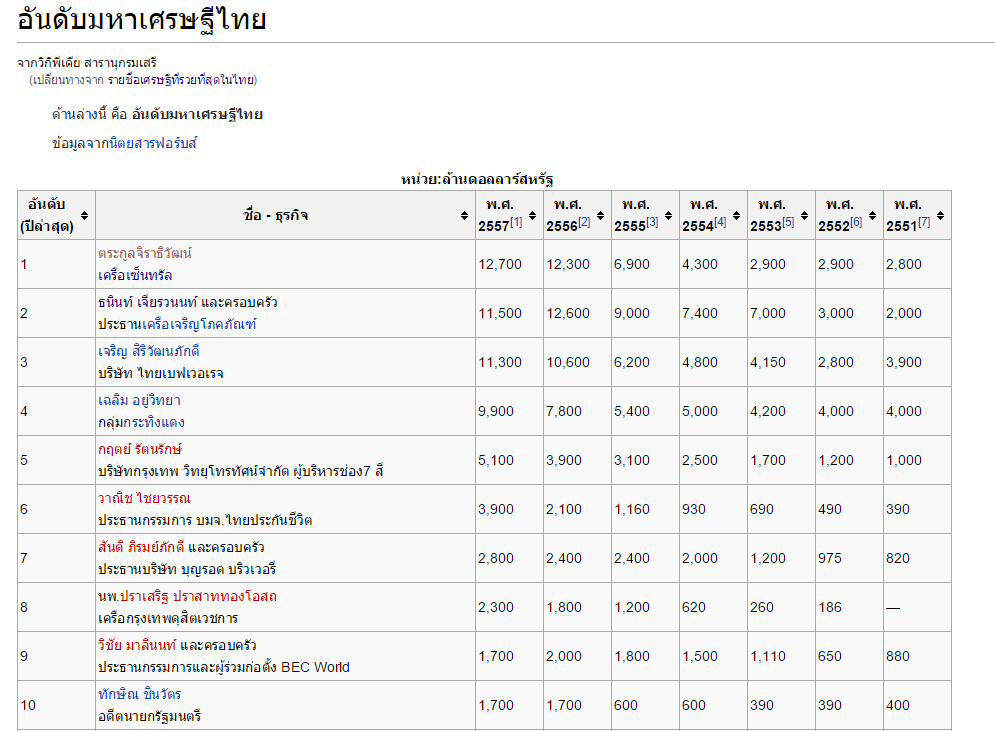Sort by พ.ศ. 2552 column arrows

[873, 216]
